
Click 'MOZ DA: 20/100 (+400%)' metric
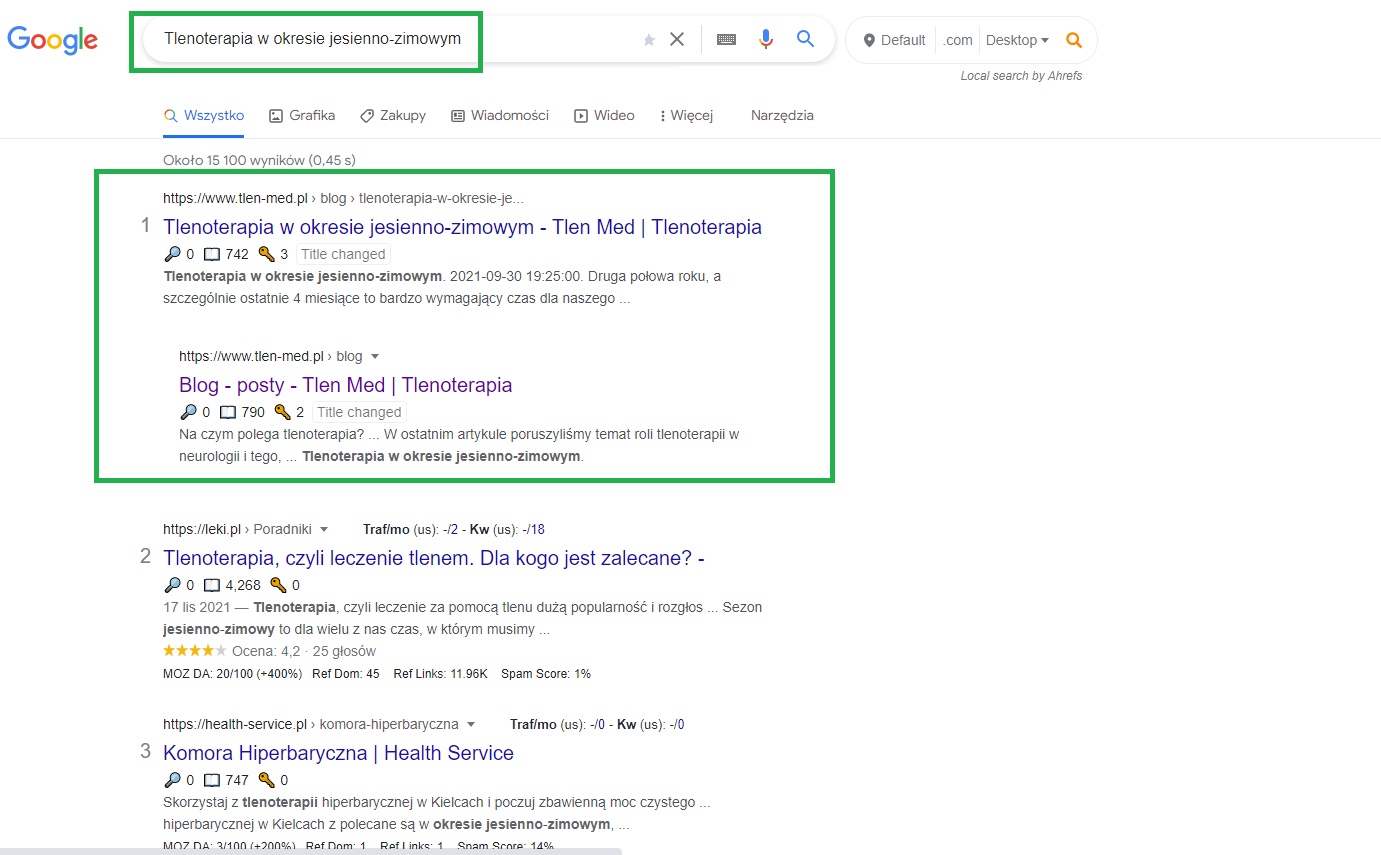(x=232, y=674)
